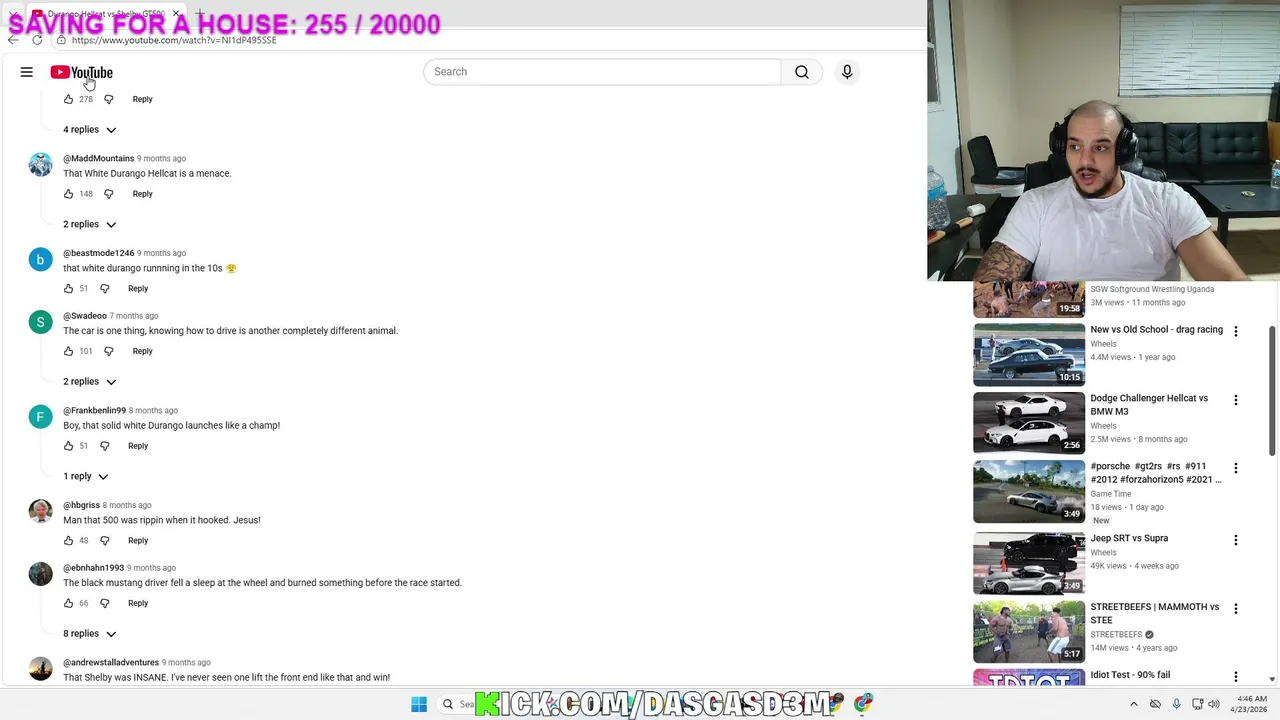Open options for STREETBEEFS MAMMOTH video

tap(1235, 608)
